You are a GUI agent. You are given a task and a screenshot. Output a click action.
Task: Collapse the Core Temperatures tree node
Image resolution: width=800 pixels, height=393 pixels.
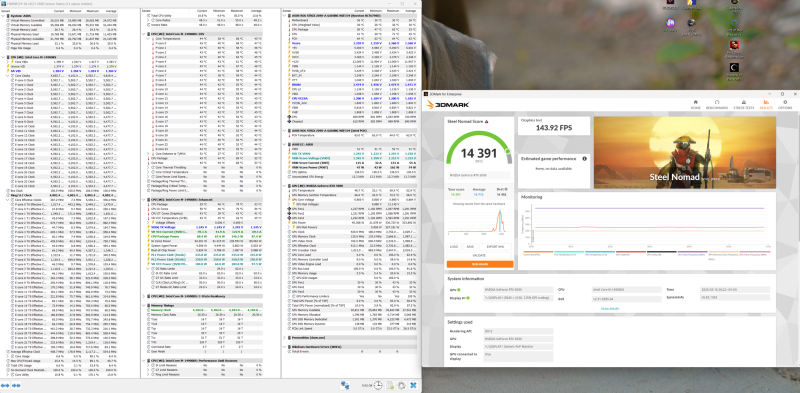(x=148, y=39)
